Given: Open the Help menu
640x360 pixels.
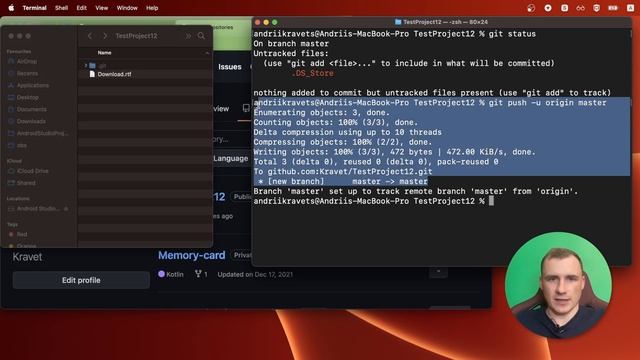Looking at the screenshot, I should [x=152, y=8].
